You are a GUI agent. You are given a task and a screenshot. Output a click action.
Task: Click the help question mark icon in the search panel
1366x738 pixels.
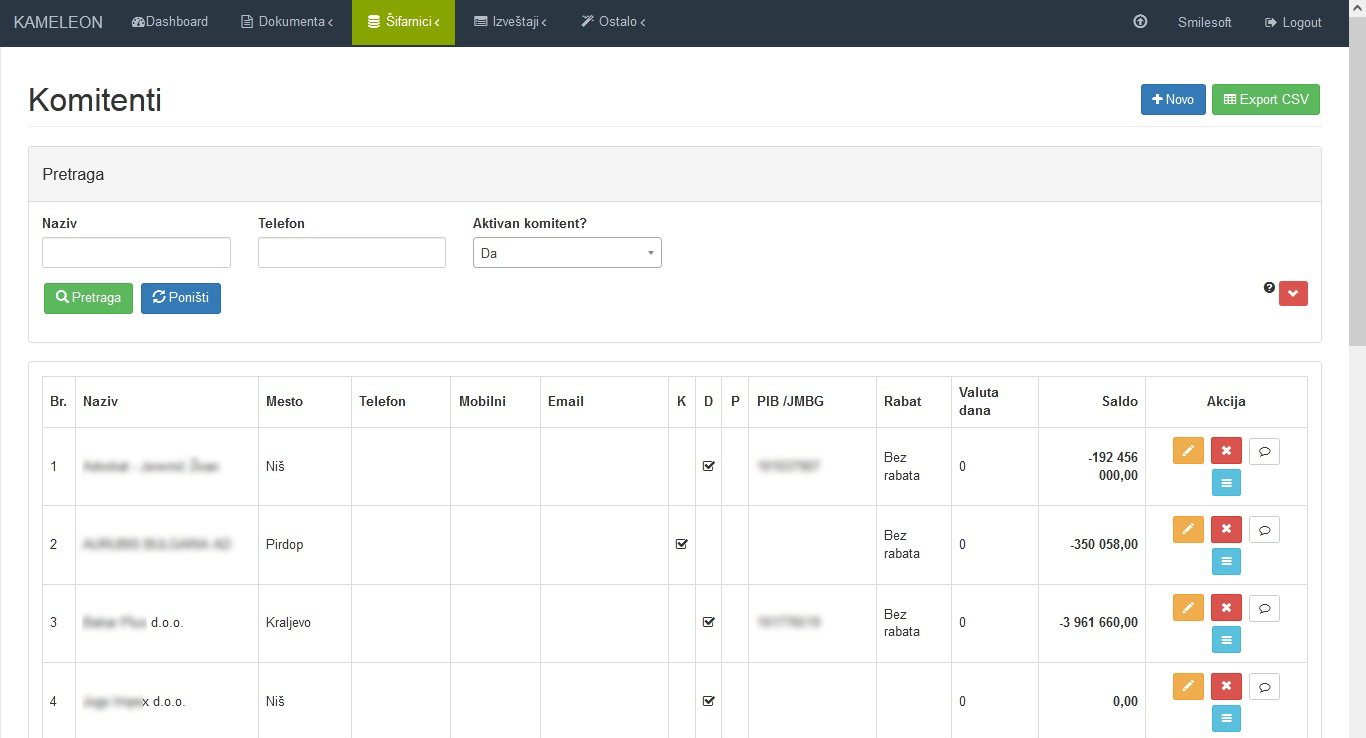coord(1269,288)
